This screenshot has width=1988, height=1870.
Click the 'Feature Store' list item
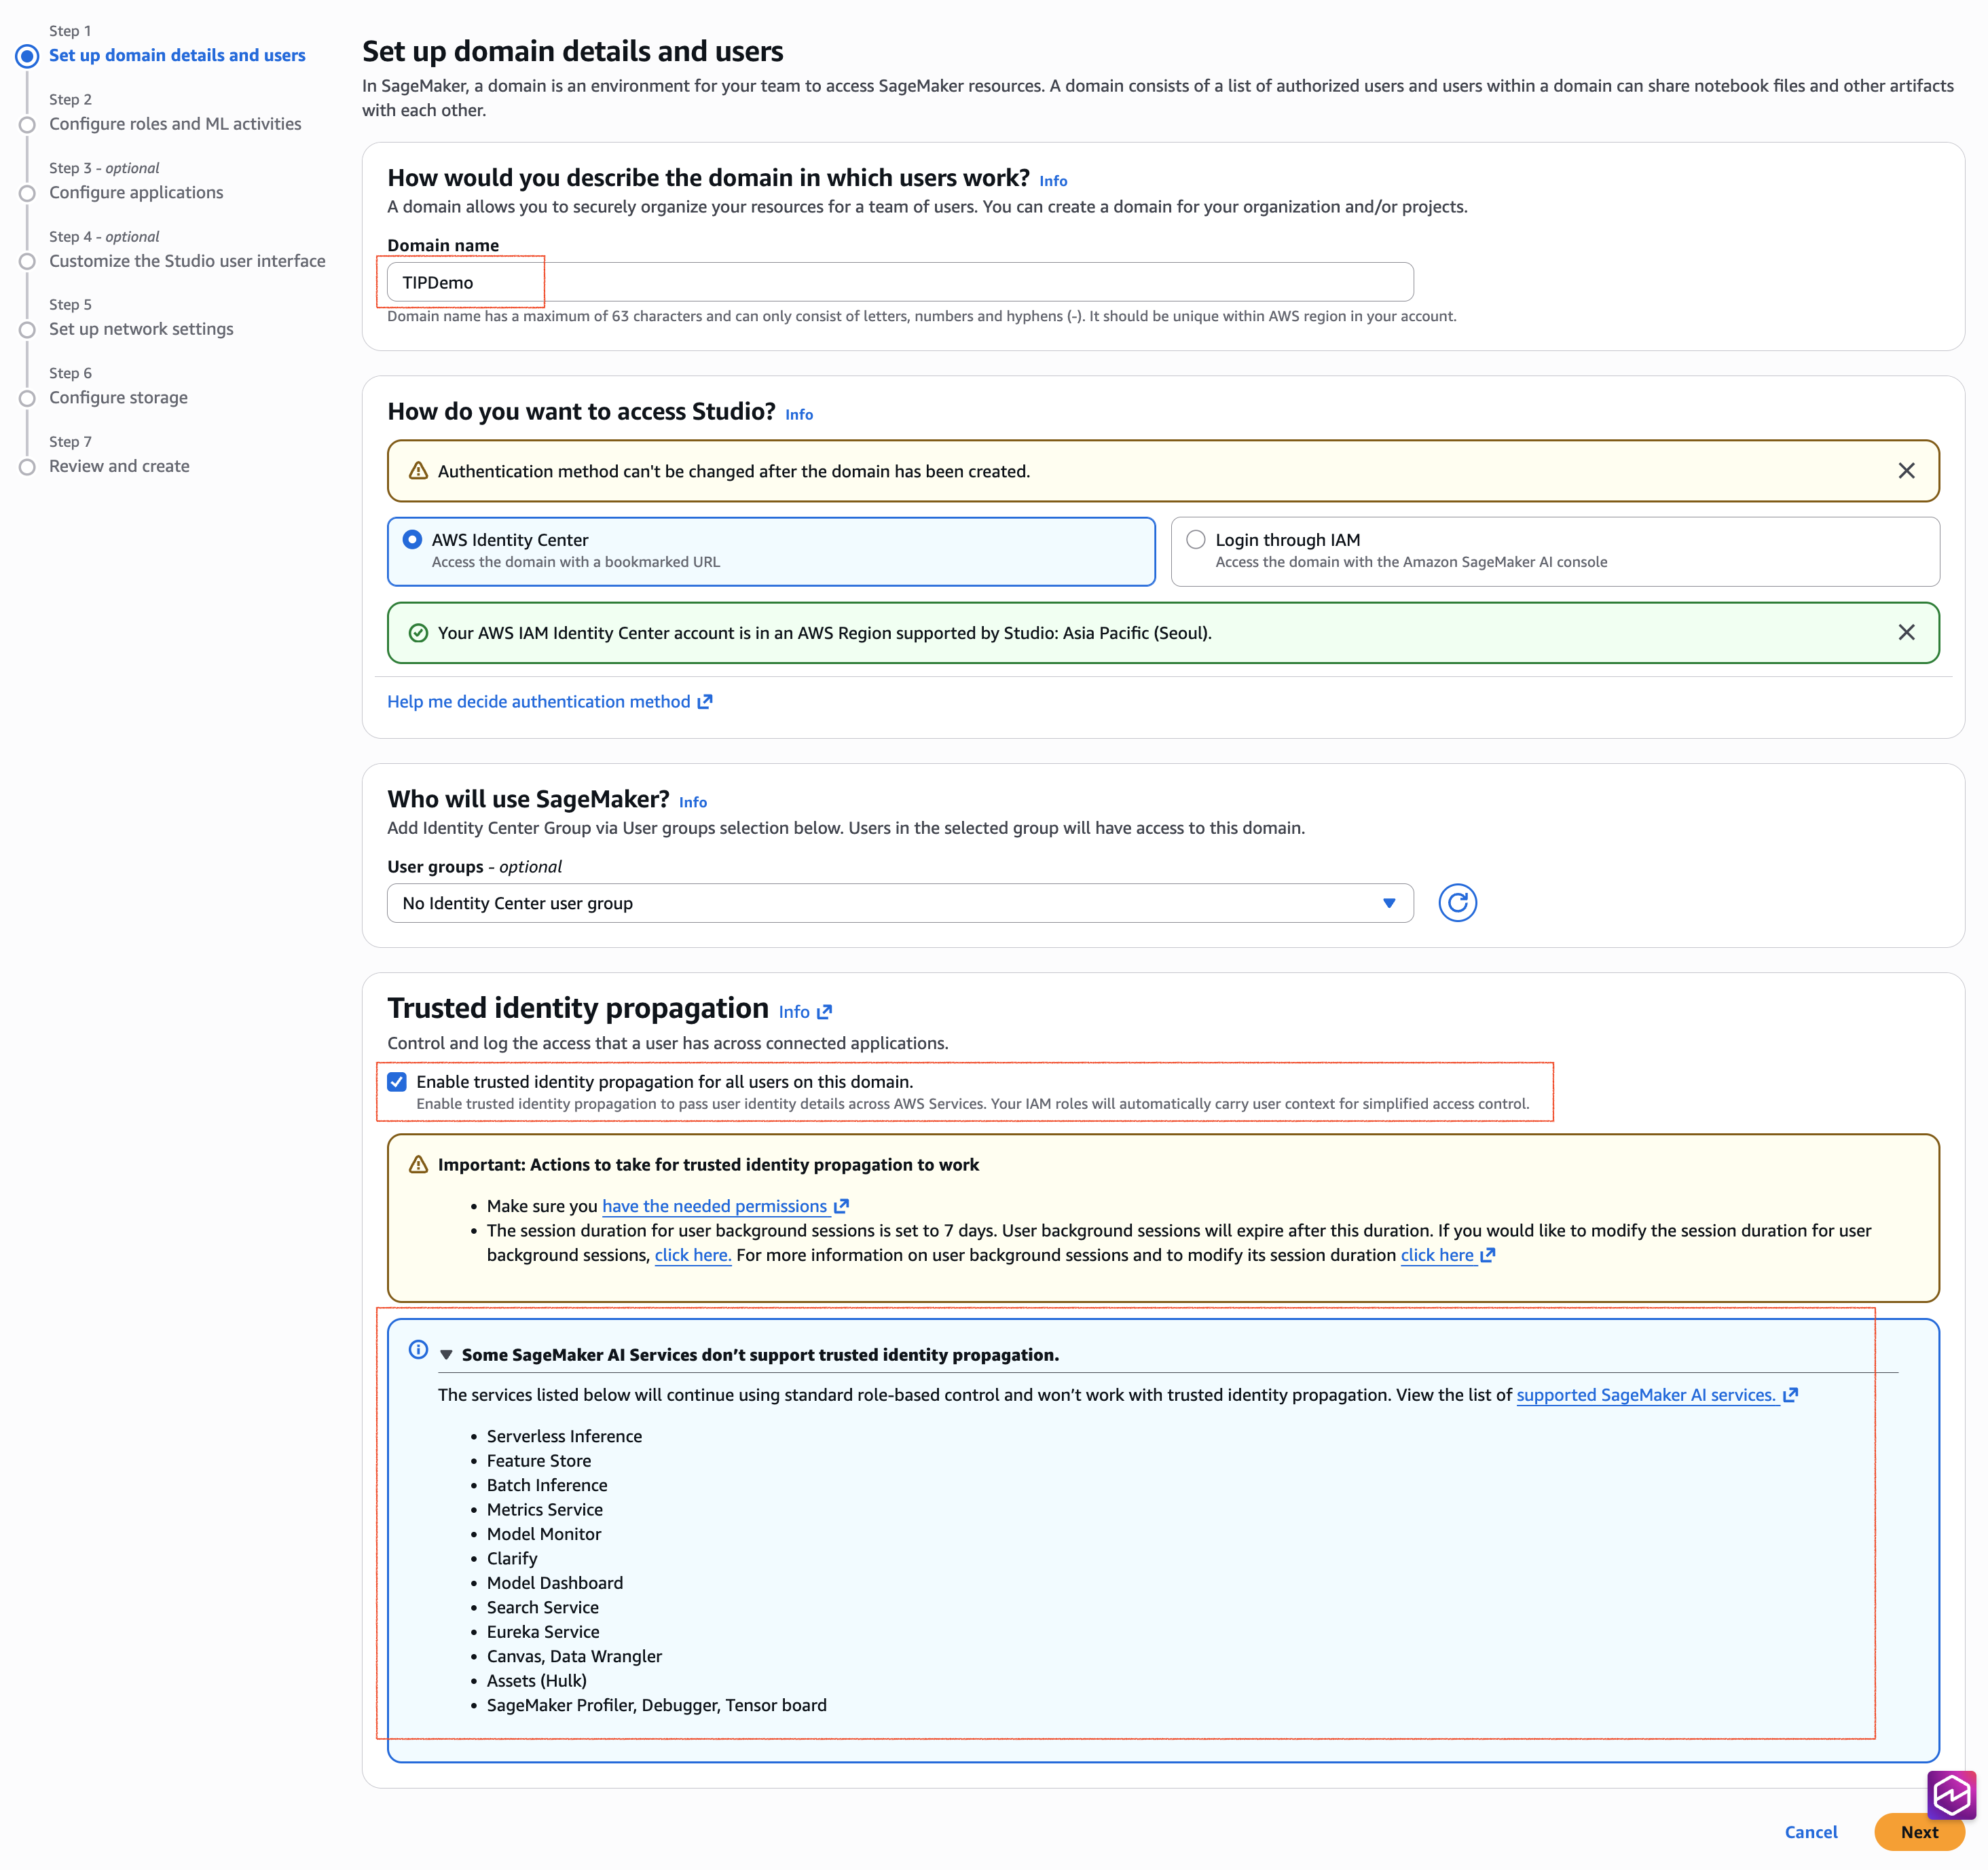point(539,1461)
